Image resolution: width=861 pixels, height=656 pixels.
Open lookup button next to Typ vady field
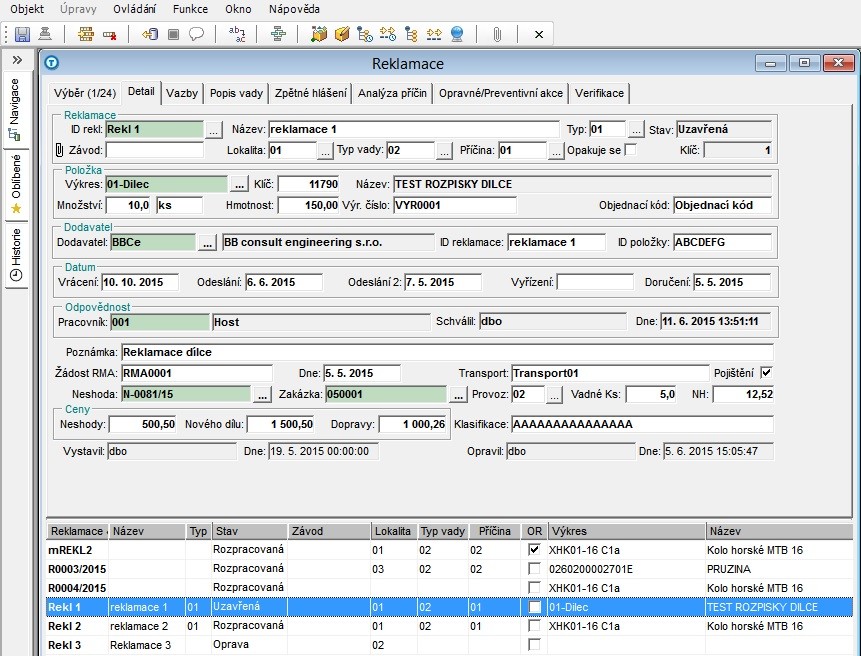[444, 150]
